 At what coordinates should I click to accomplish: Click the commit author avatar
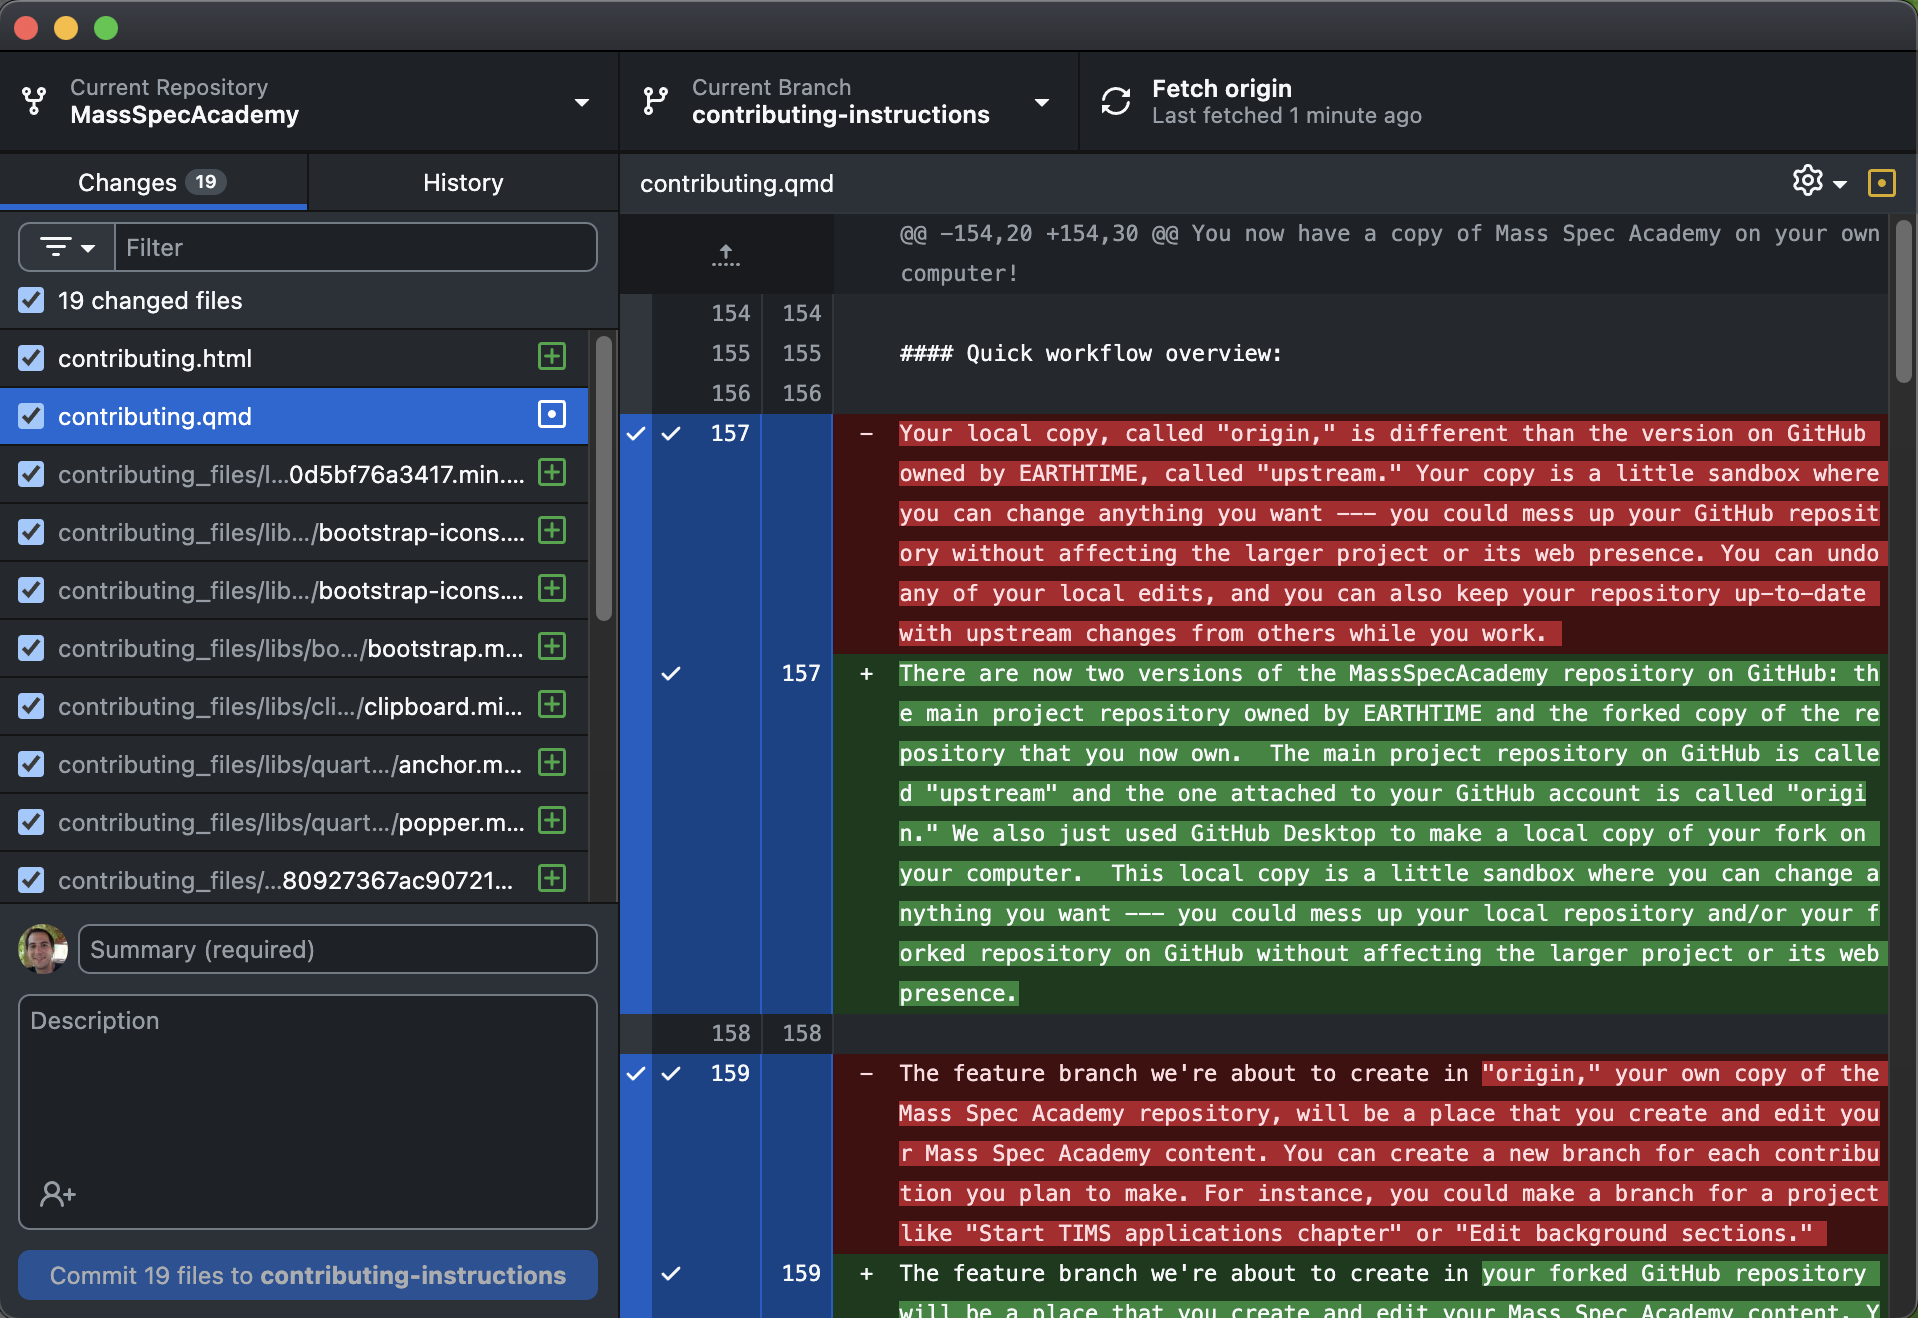43,949
